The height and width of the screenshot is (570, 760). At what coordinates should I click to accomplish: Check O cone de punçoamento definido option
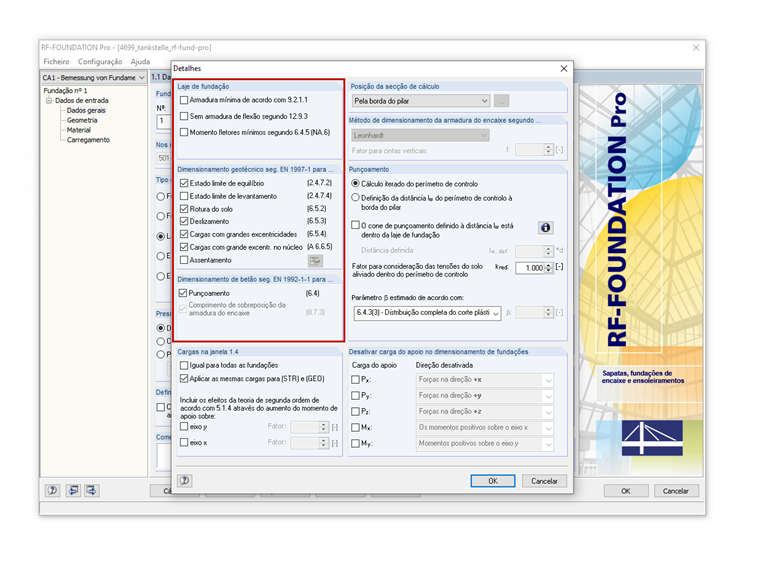tap(355, 225)
